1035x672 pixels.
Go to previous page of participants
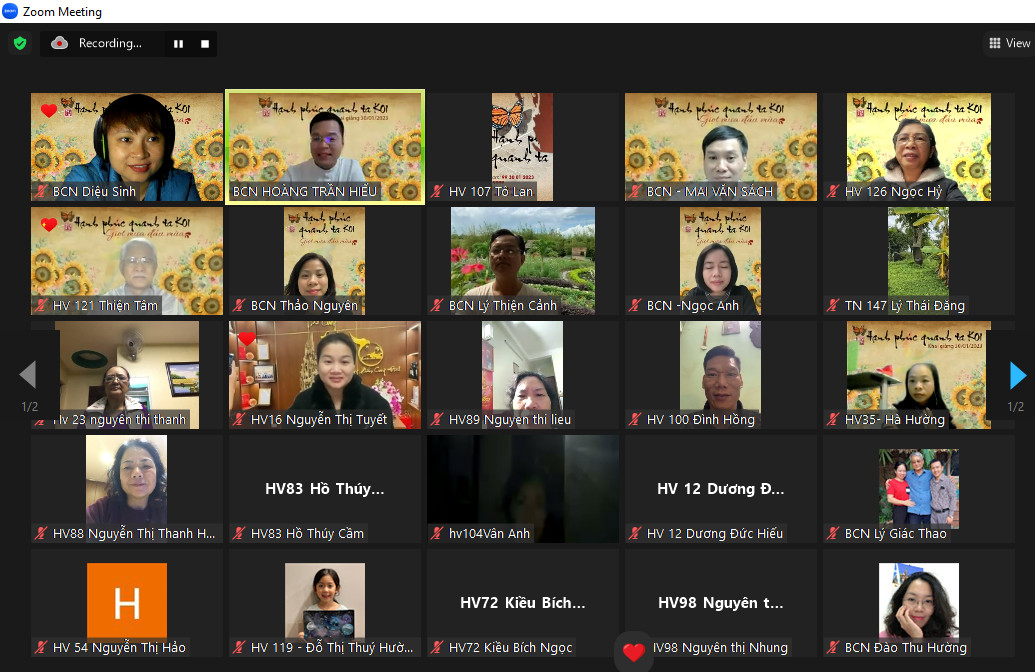(28, 375)
